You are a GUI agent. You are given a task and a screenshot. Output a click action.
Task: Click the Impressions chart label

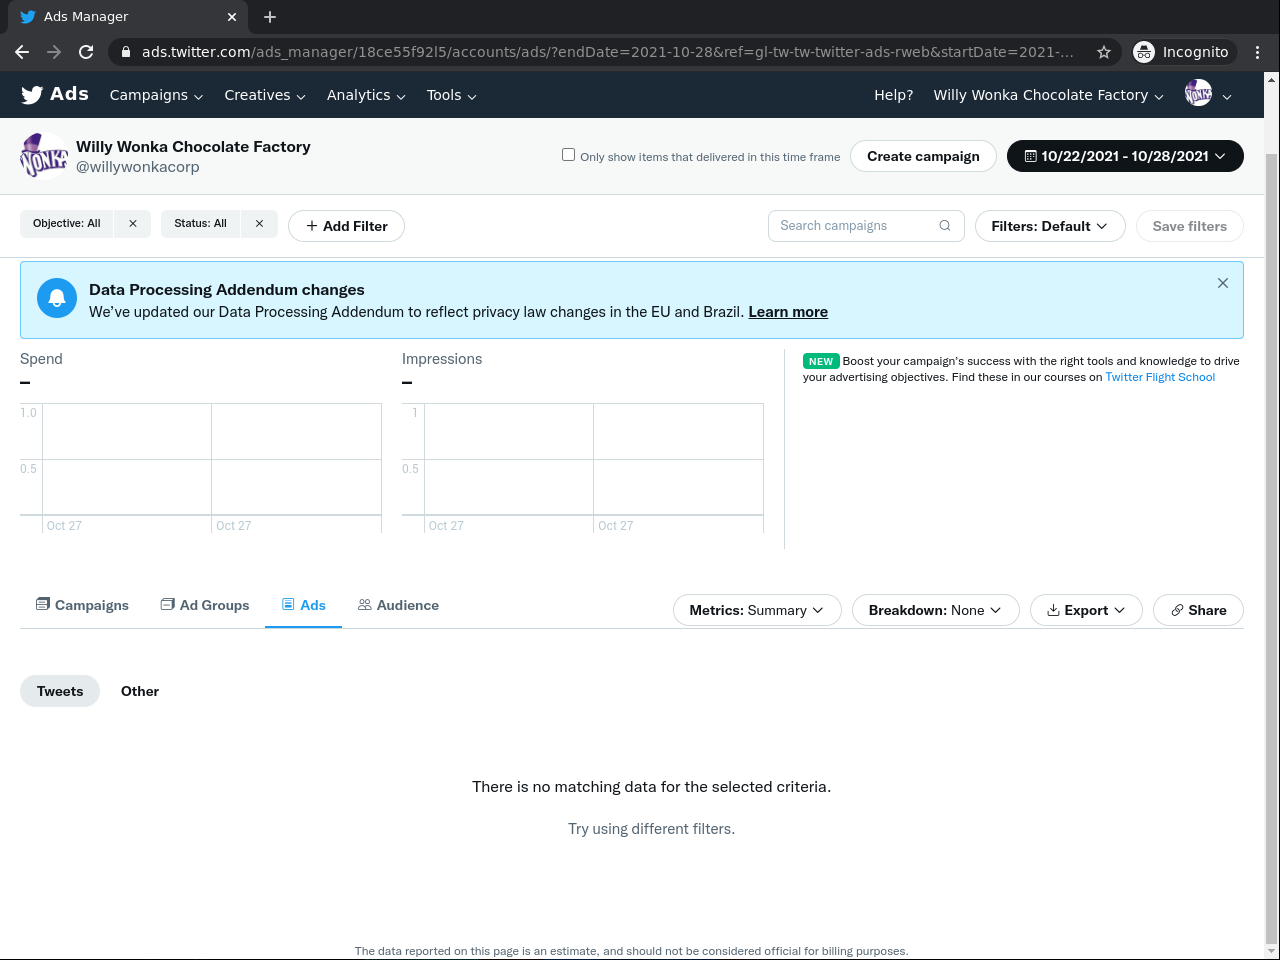pyautogui.click(x=442, y=359)
